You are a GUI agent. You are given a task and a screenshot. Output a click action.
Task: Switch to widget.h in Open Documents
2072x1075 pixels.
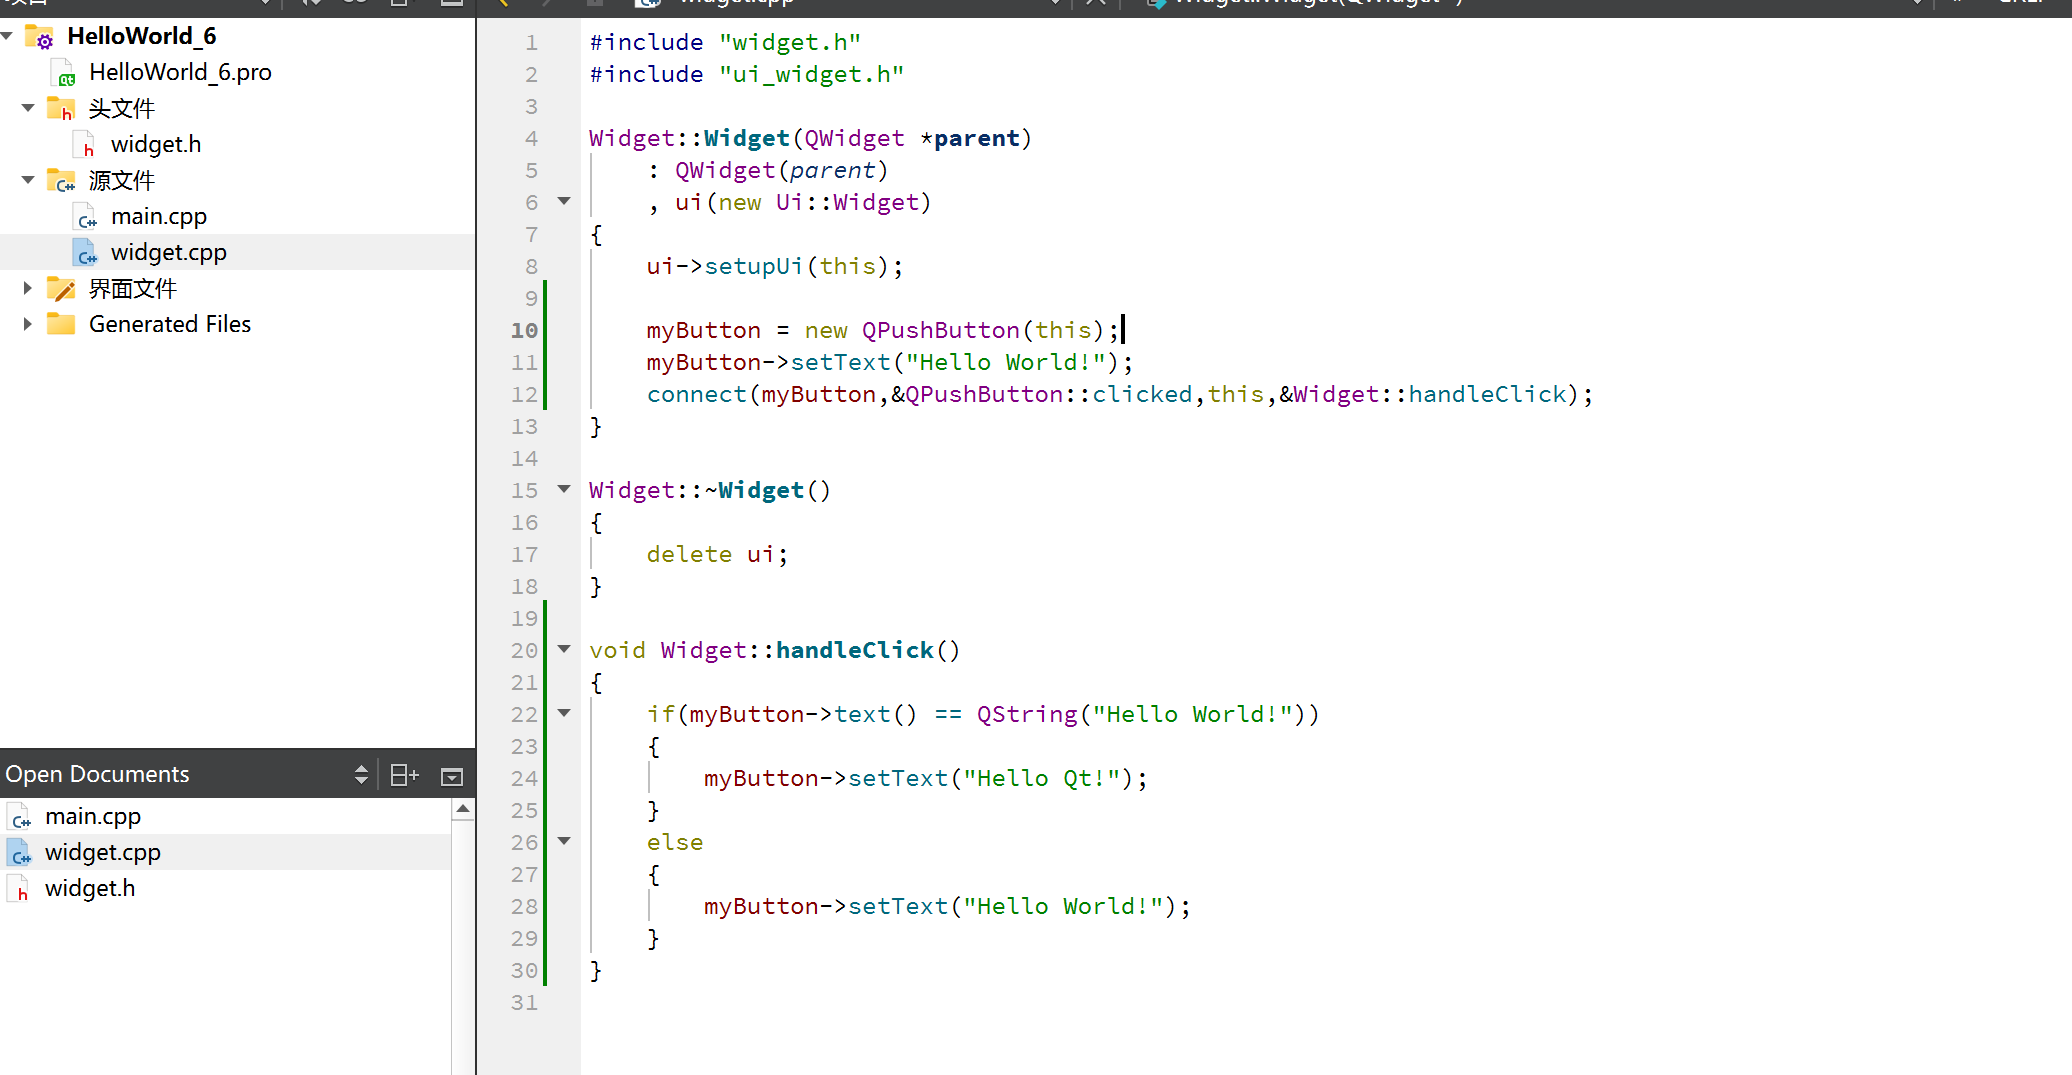tap(90, 888)
